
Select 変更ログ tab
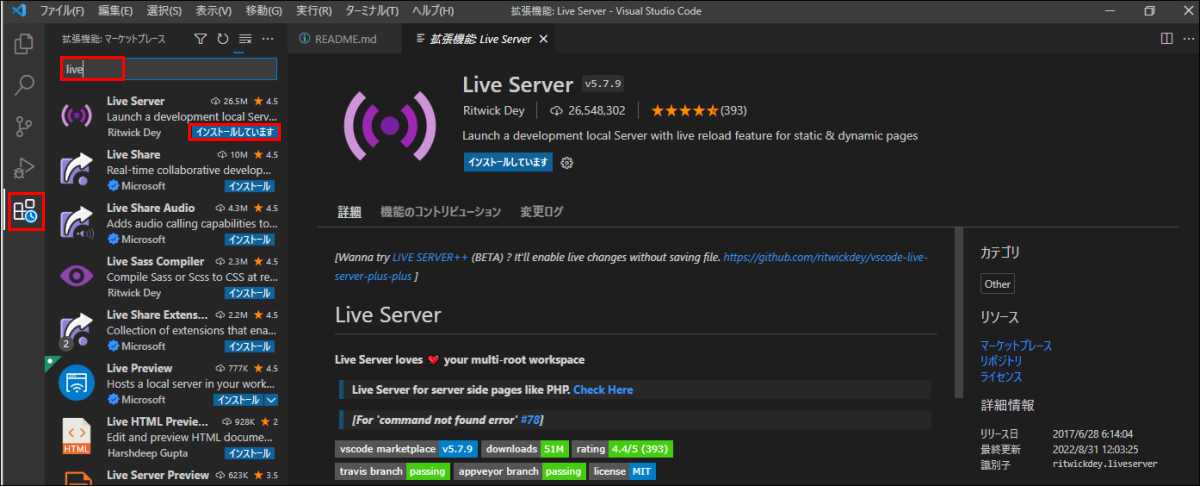point(542,212)
